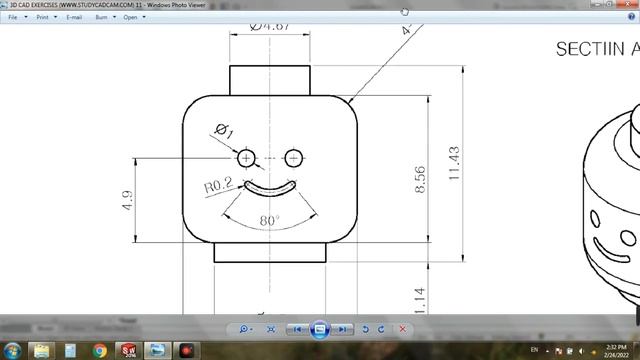Expand the Open dropdown arrow
The width and height of the screenshot is (640, 360).
point(144,17)
